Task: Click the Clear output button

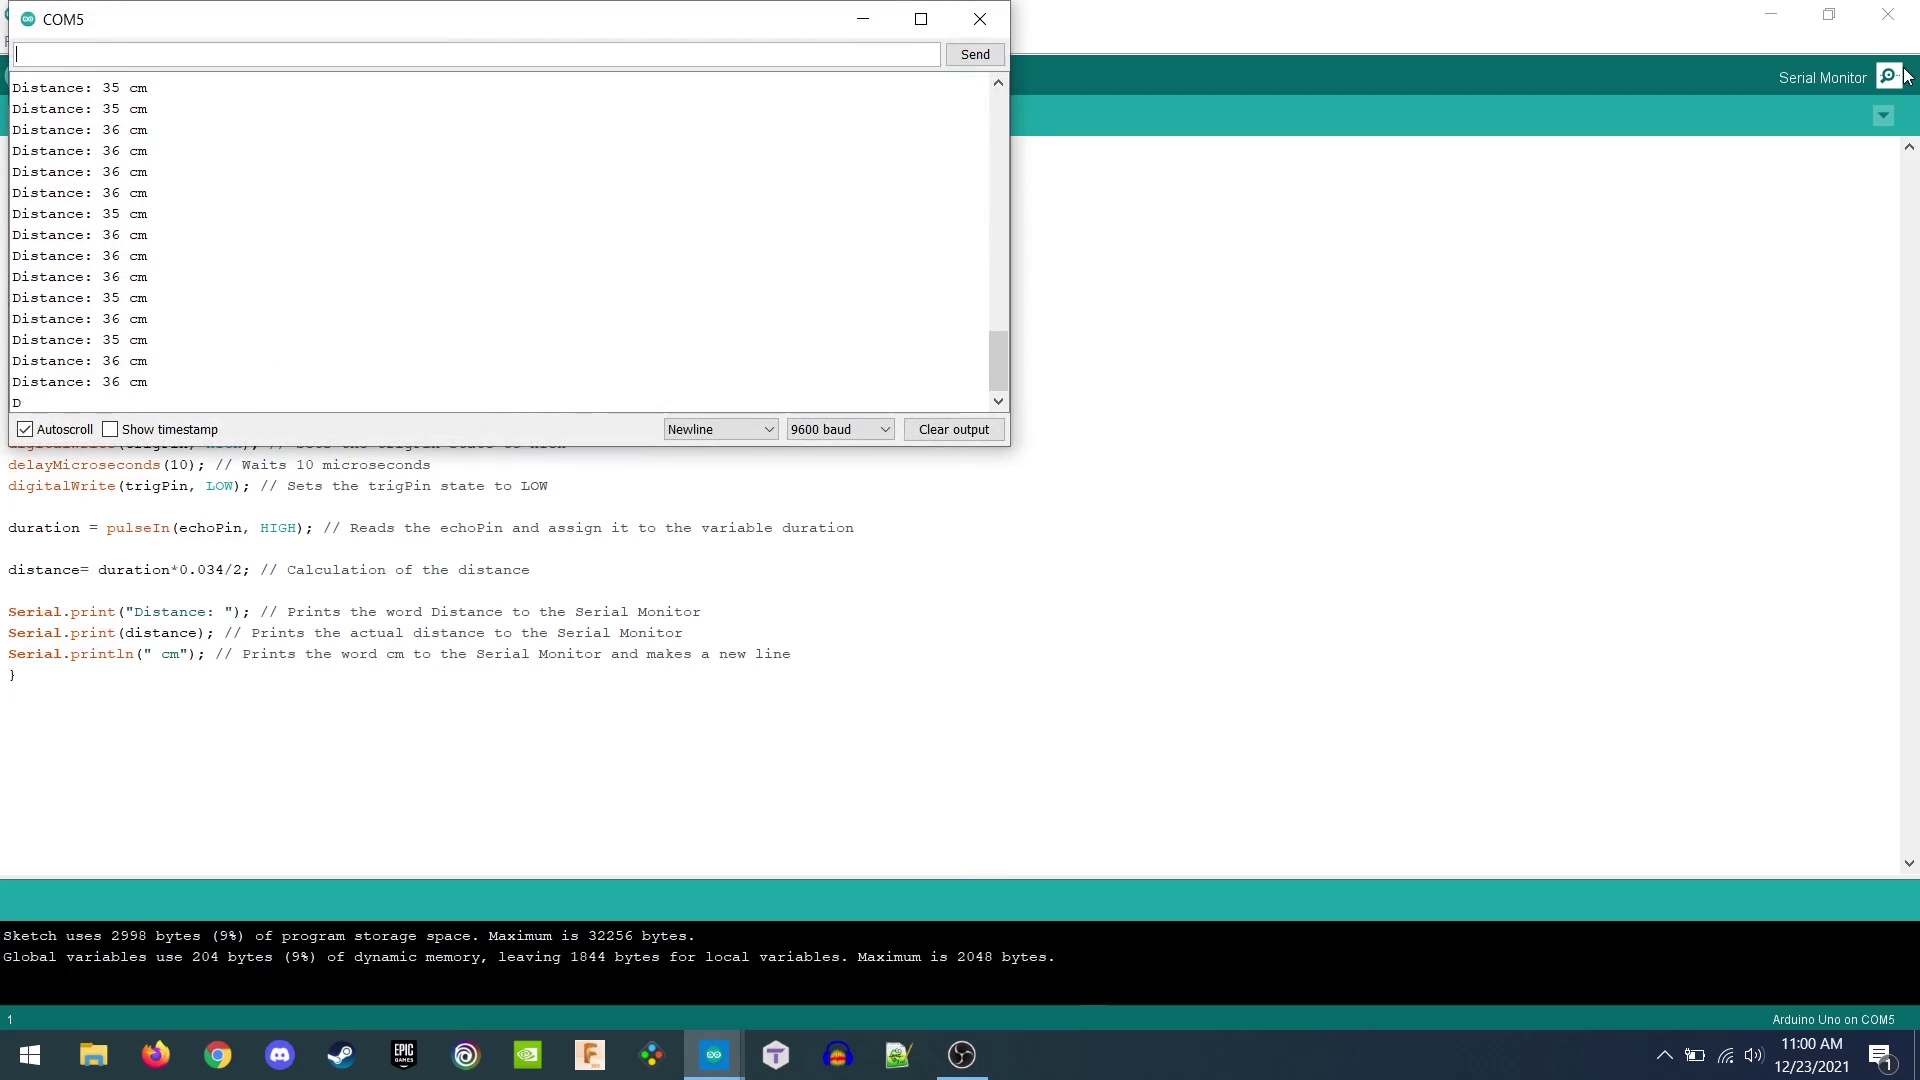Action: (x=953, y=429)
